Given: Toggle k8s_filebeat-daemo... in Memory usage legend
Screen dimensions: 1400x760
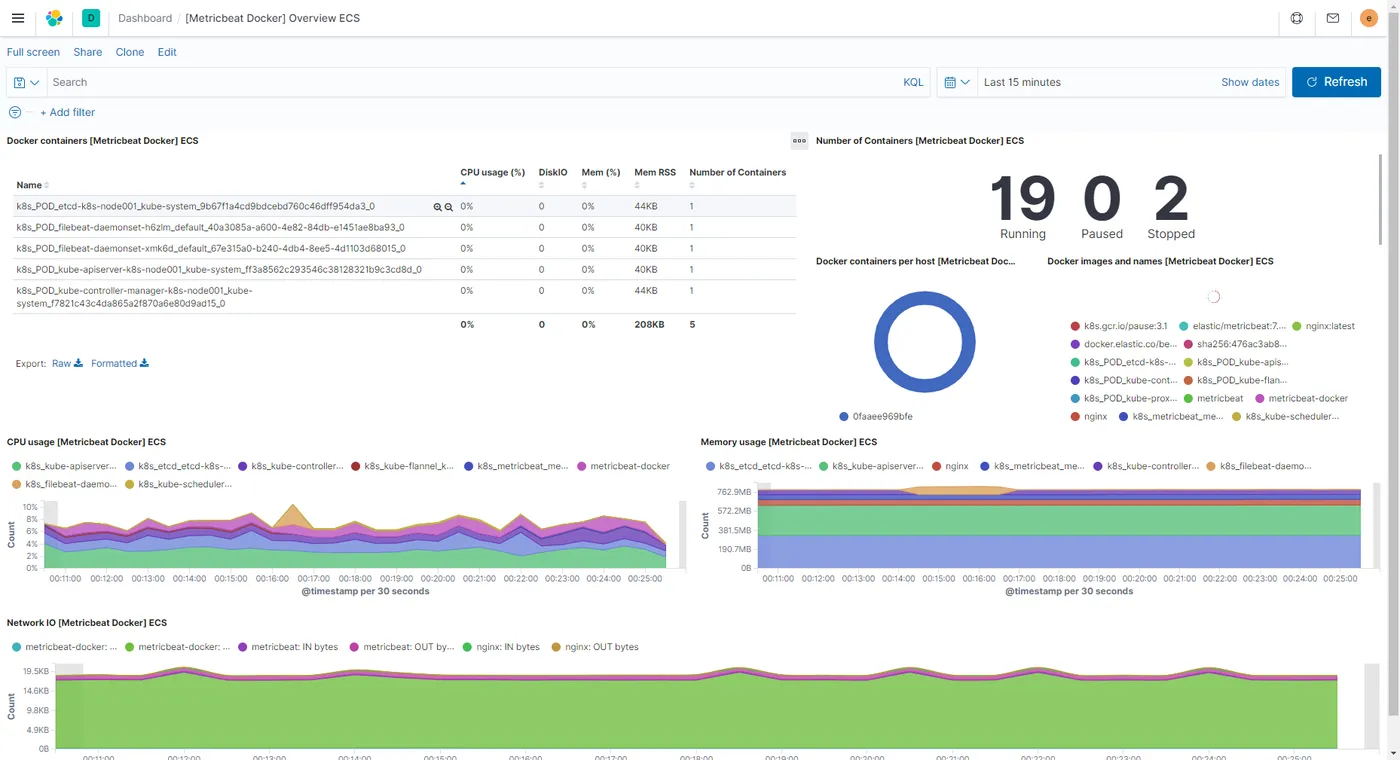Looking at the screenshot, I should tap(1258, 466).
